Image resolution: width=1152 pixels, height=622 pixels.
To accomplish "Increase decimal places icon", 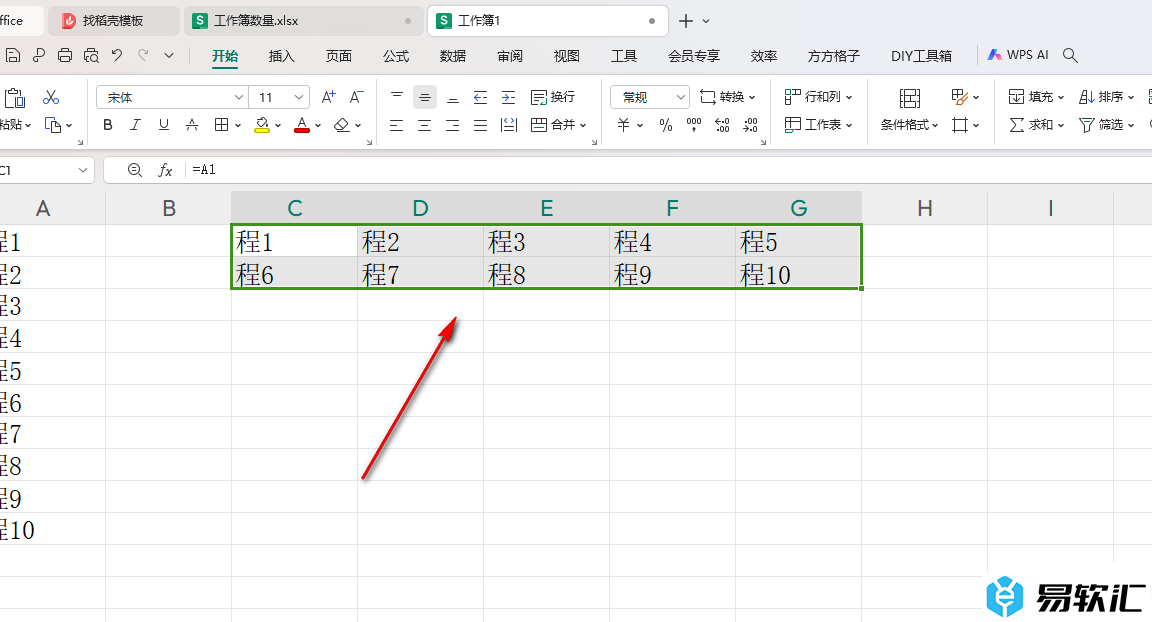I will click(x=722, y=126).
